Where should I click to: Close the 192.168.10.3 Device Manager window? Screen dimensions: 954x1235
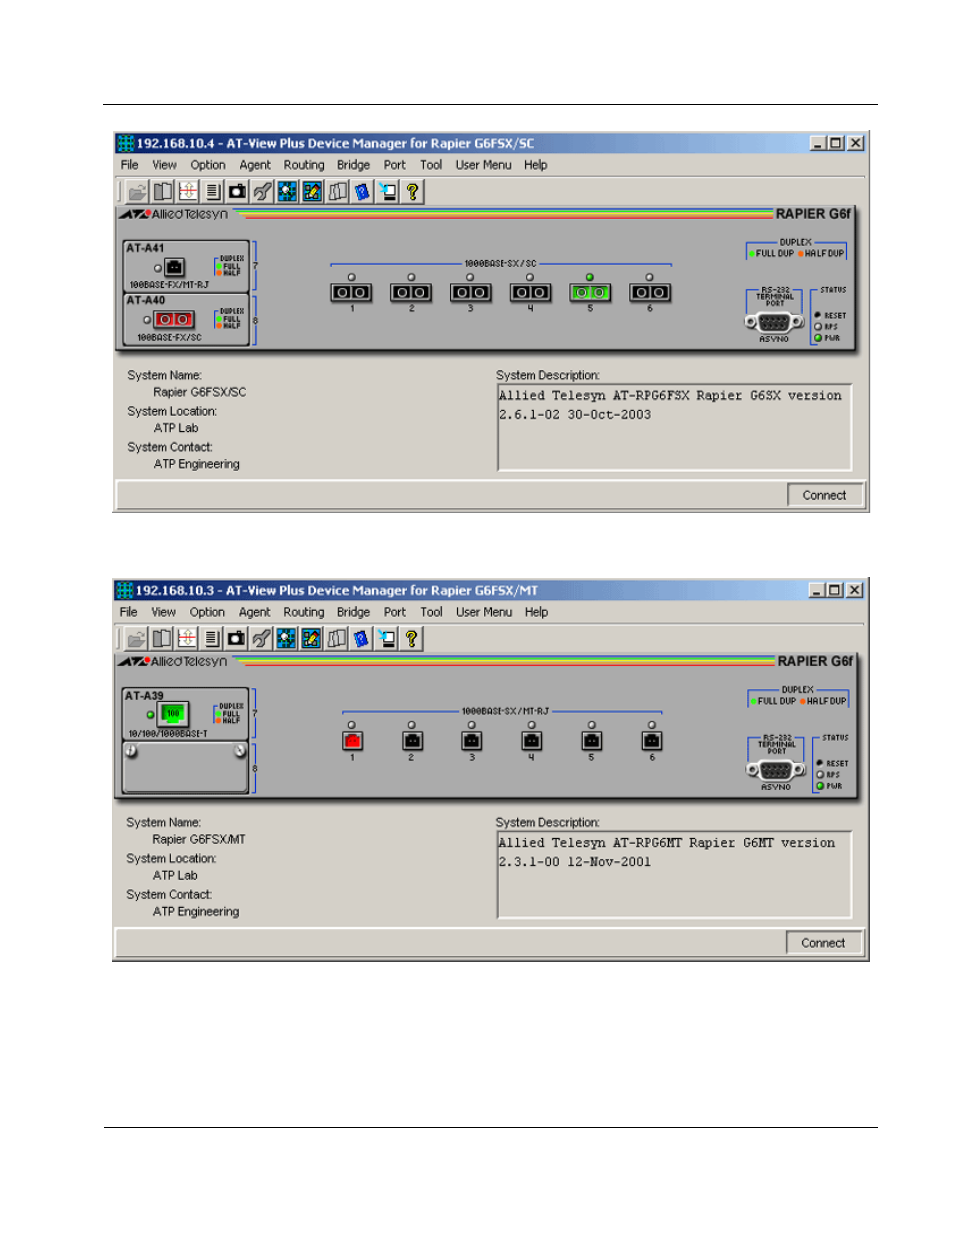[855, 590]
